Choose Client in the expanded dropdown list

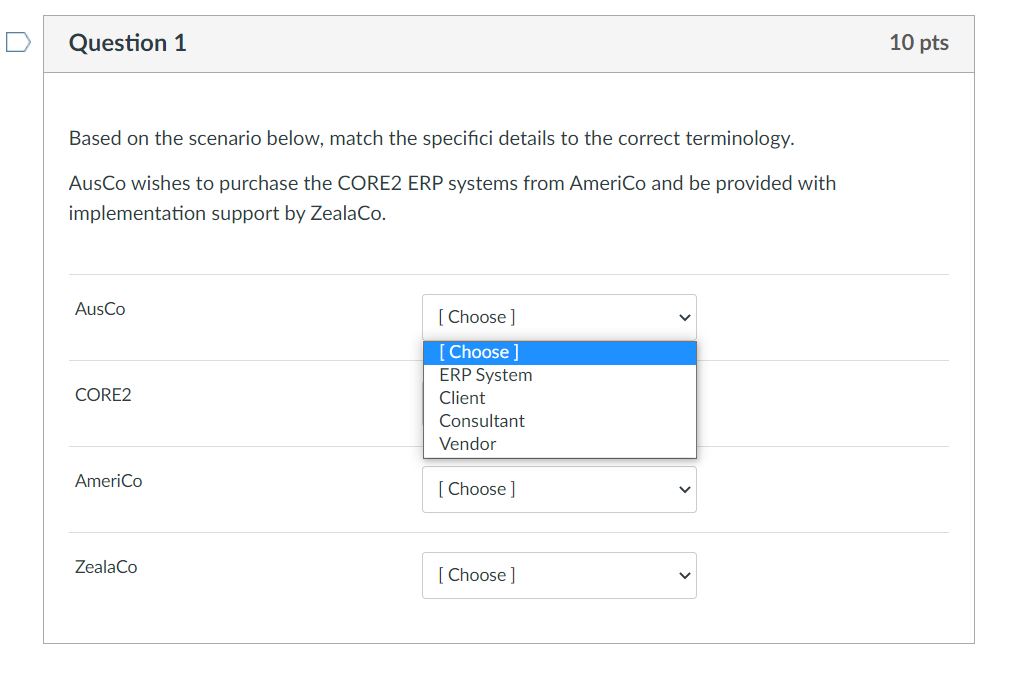click(x=462, y=397)
